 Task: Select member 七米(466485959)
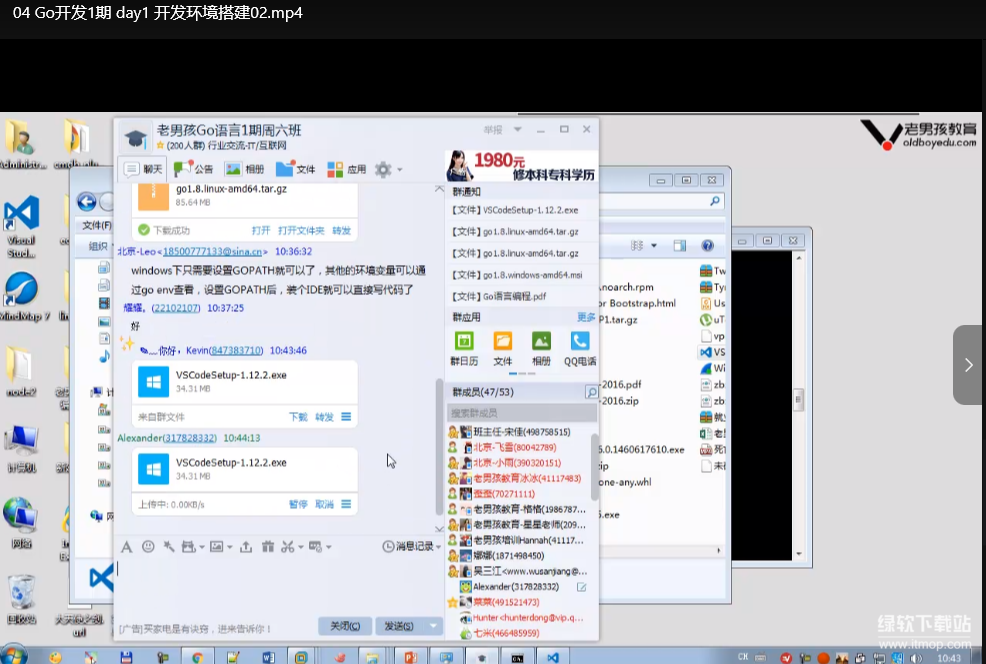[x=519, y=633]
